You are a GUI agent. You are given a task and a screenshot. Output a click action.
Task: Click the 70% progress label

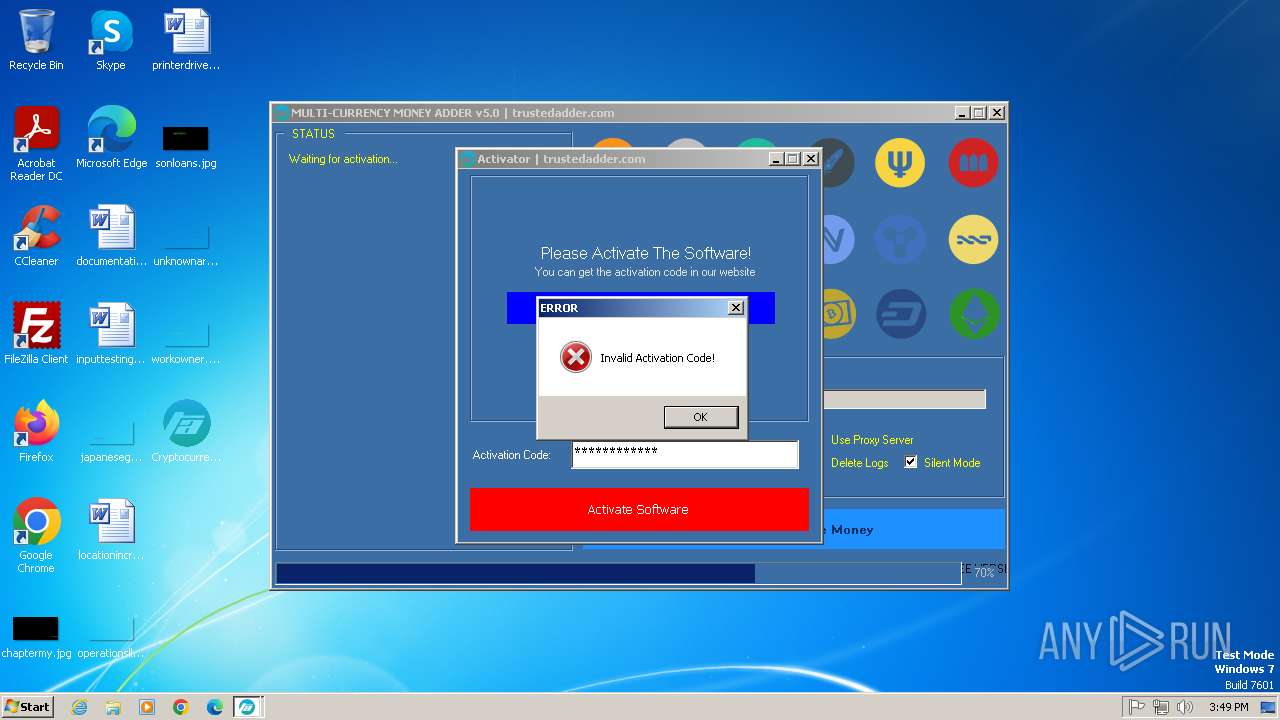(984, 573)
